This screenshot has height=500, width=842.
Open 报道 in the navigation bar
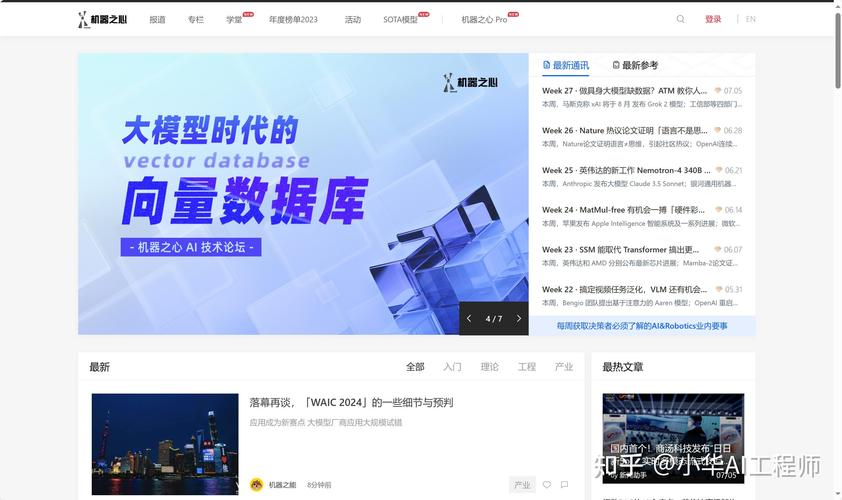coord(157,19)
